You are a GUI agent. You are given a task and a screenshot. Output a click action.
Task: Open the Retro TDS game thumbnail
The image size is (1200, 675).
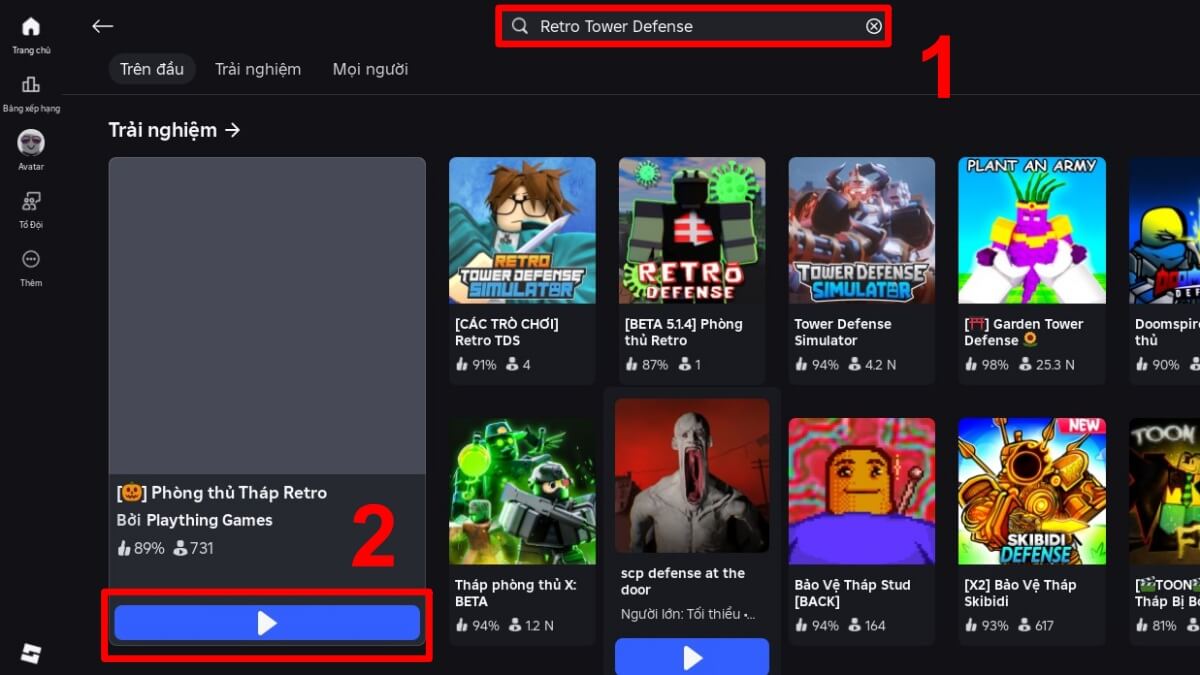[521, 230]
